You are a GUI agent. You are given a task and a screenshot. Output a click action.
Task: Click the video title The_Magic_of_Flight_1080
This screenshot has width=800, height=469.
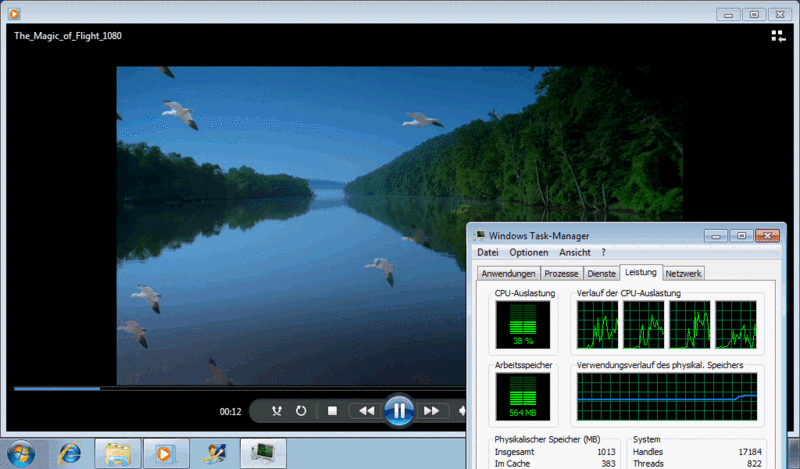pos(68,36)
